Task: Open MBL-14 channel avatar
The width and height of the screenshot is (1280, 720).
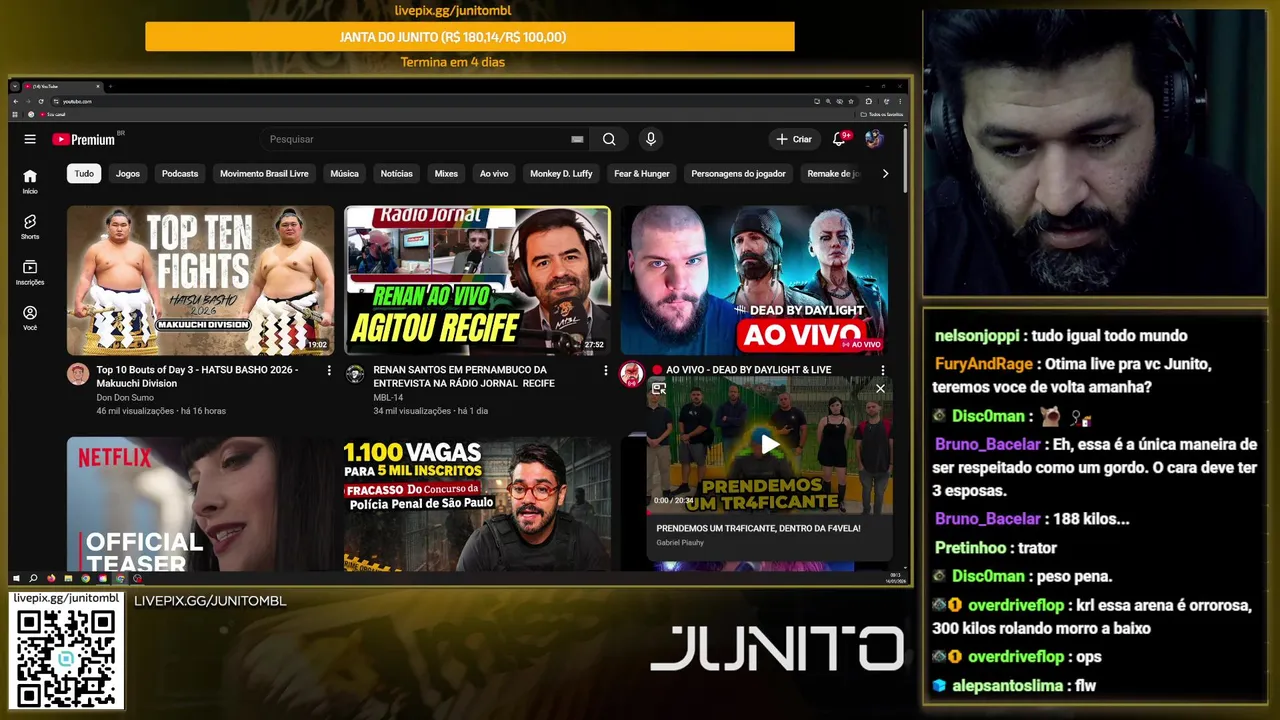Action: pos(355,374)
